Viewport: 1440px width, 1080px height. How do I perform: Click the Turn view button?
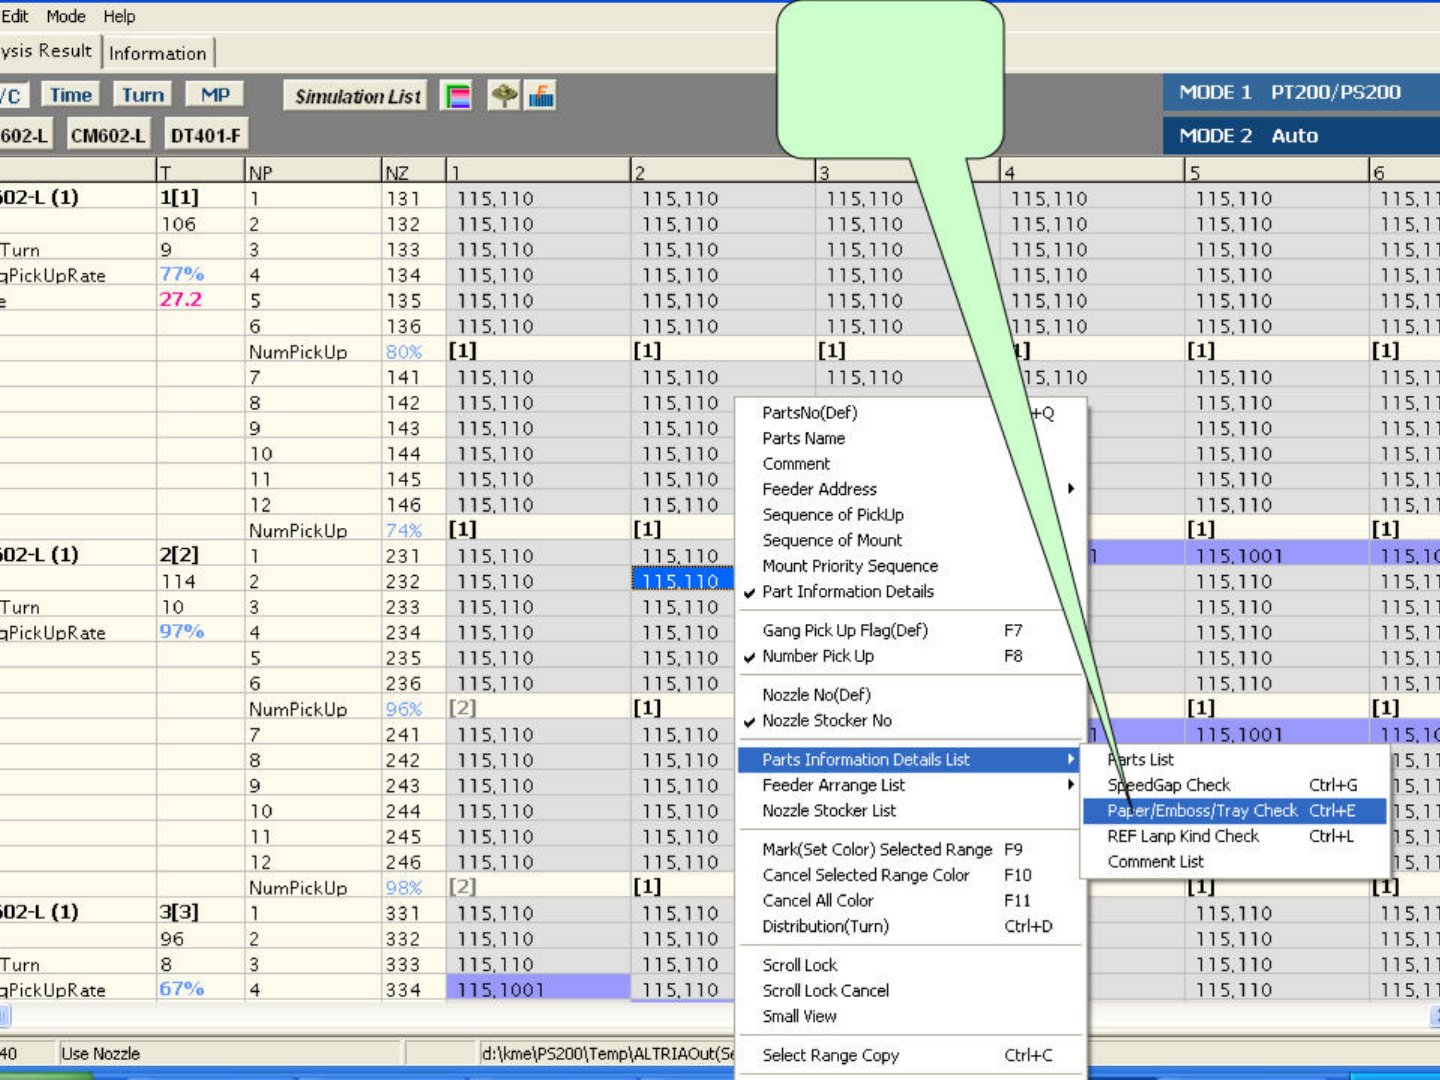143,95
